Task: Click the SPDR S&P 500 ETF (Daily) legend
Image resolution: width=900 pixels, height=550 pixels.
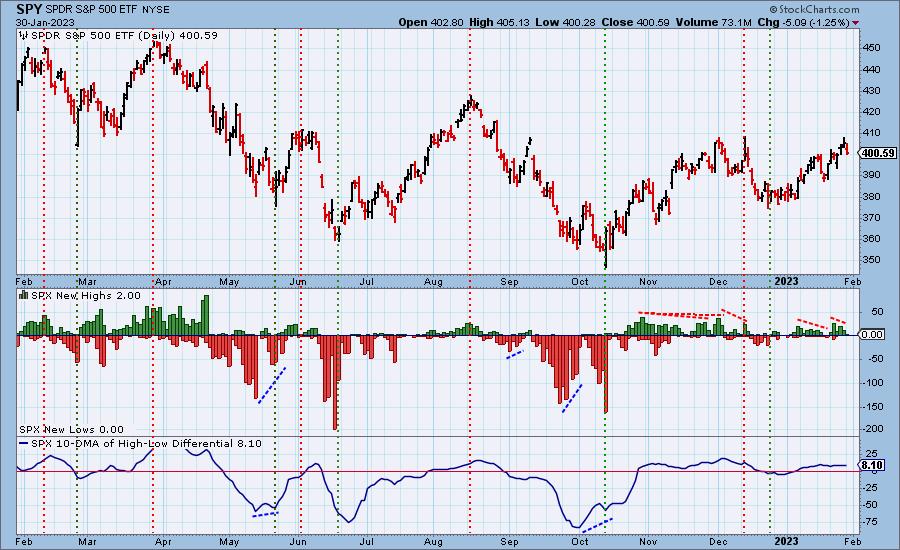Action: (125, 35)
